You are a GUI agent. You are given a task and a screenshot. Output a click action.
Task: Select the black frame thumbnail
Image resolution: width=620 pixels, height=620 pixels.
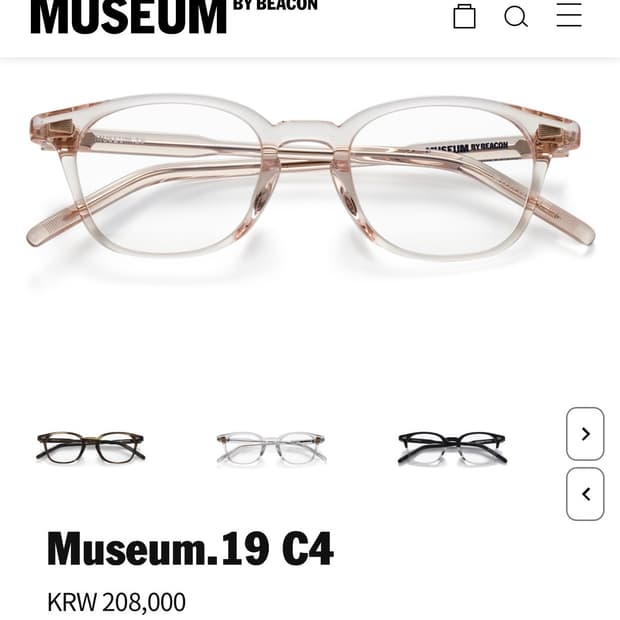pos(452,448)
